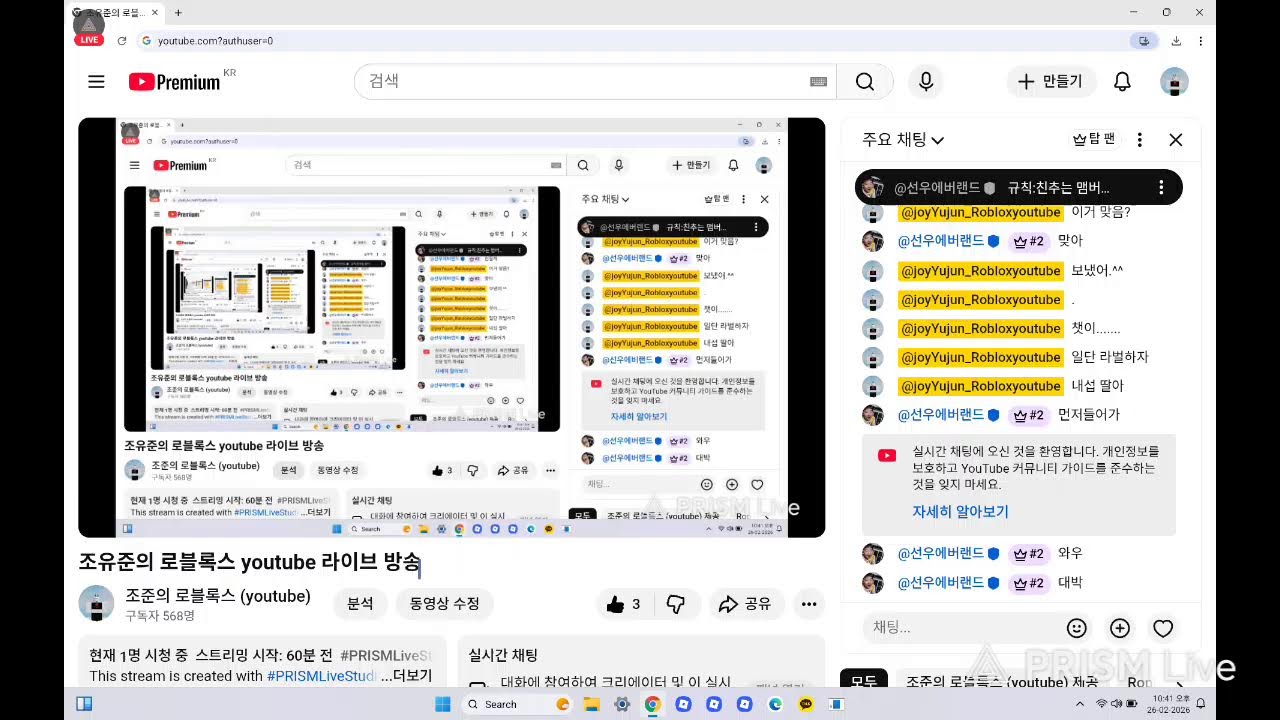Click the chat message 먼저들어가

click(1089, 414)
